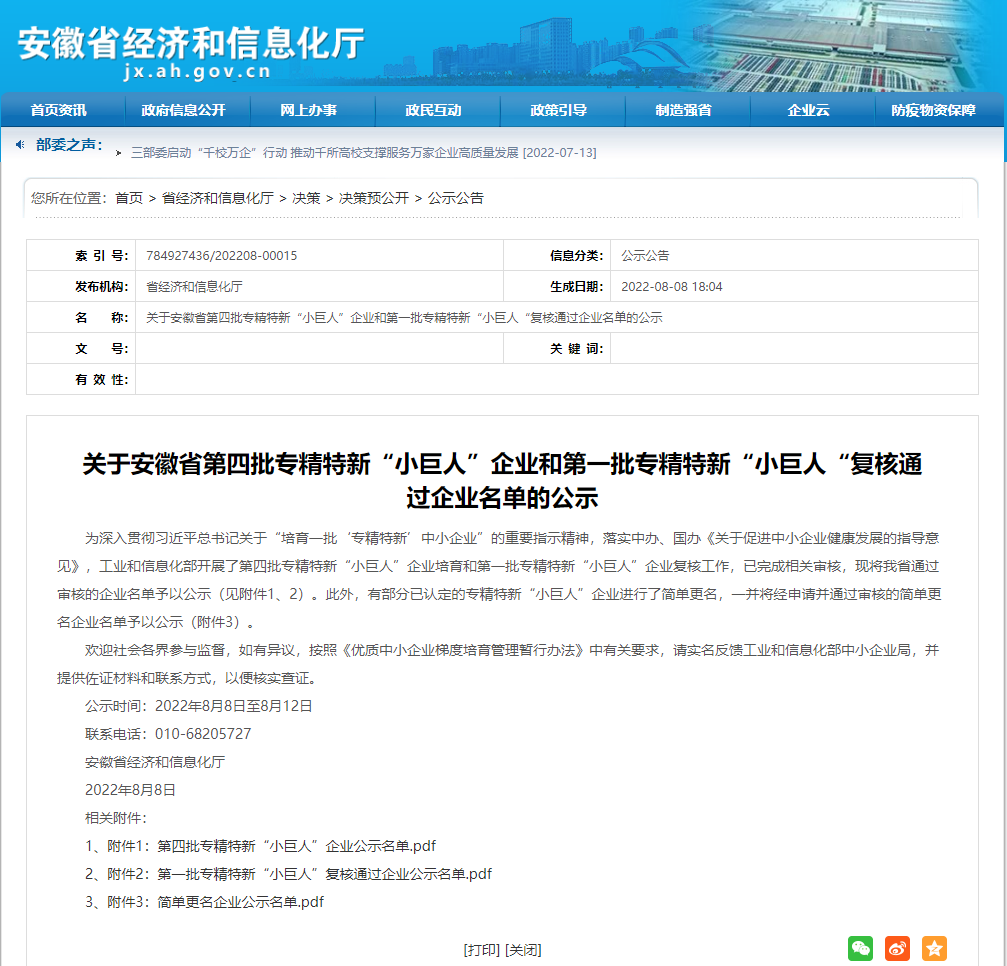This screenshot has height=966, width=1007.
Task: Share the notice via the red Weibo icon
Action: 897,949
